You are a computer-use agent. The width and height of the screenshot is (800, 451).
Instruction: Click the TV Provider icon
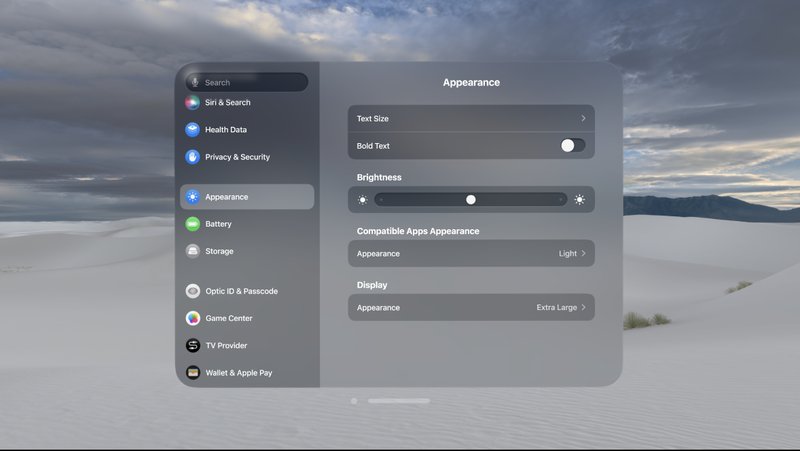pos(192,345)
